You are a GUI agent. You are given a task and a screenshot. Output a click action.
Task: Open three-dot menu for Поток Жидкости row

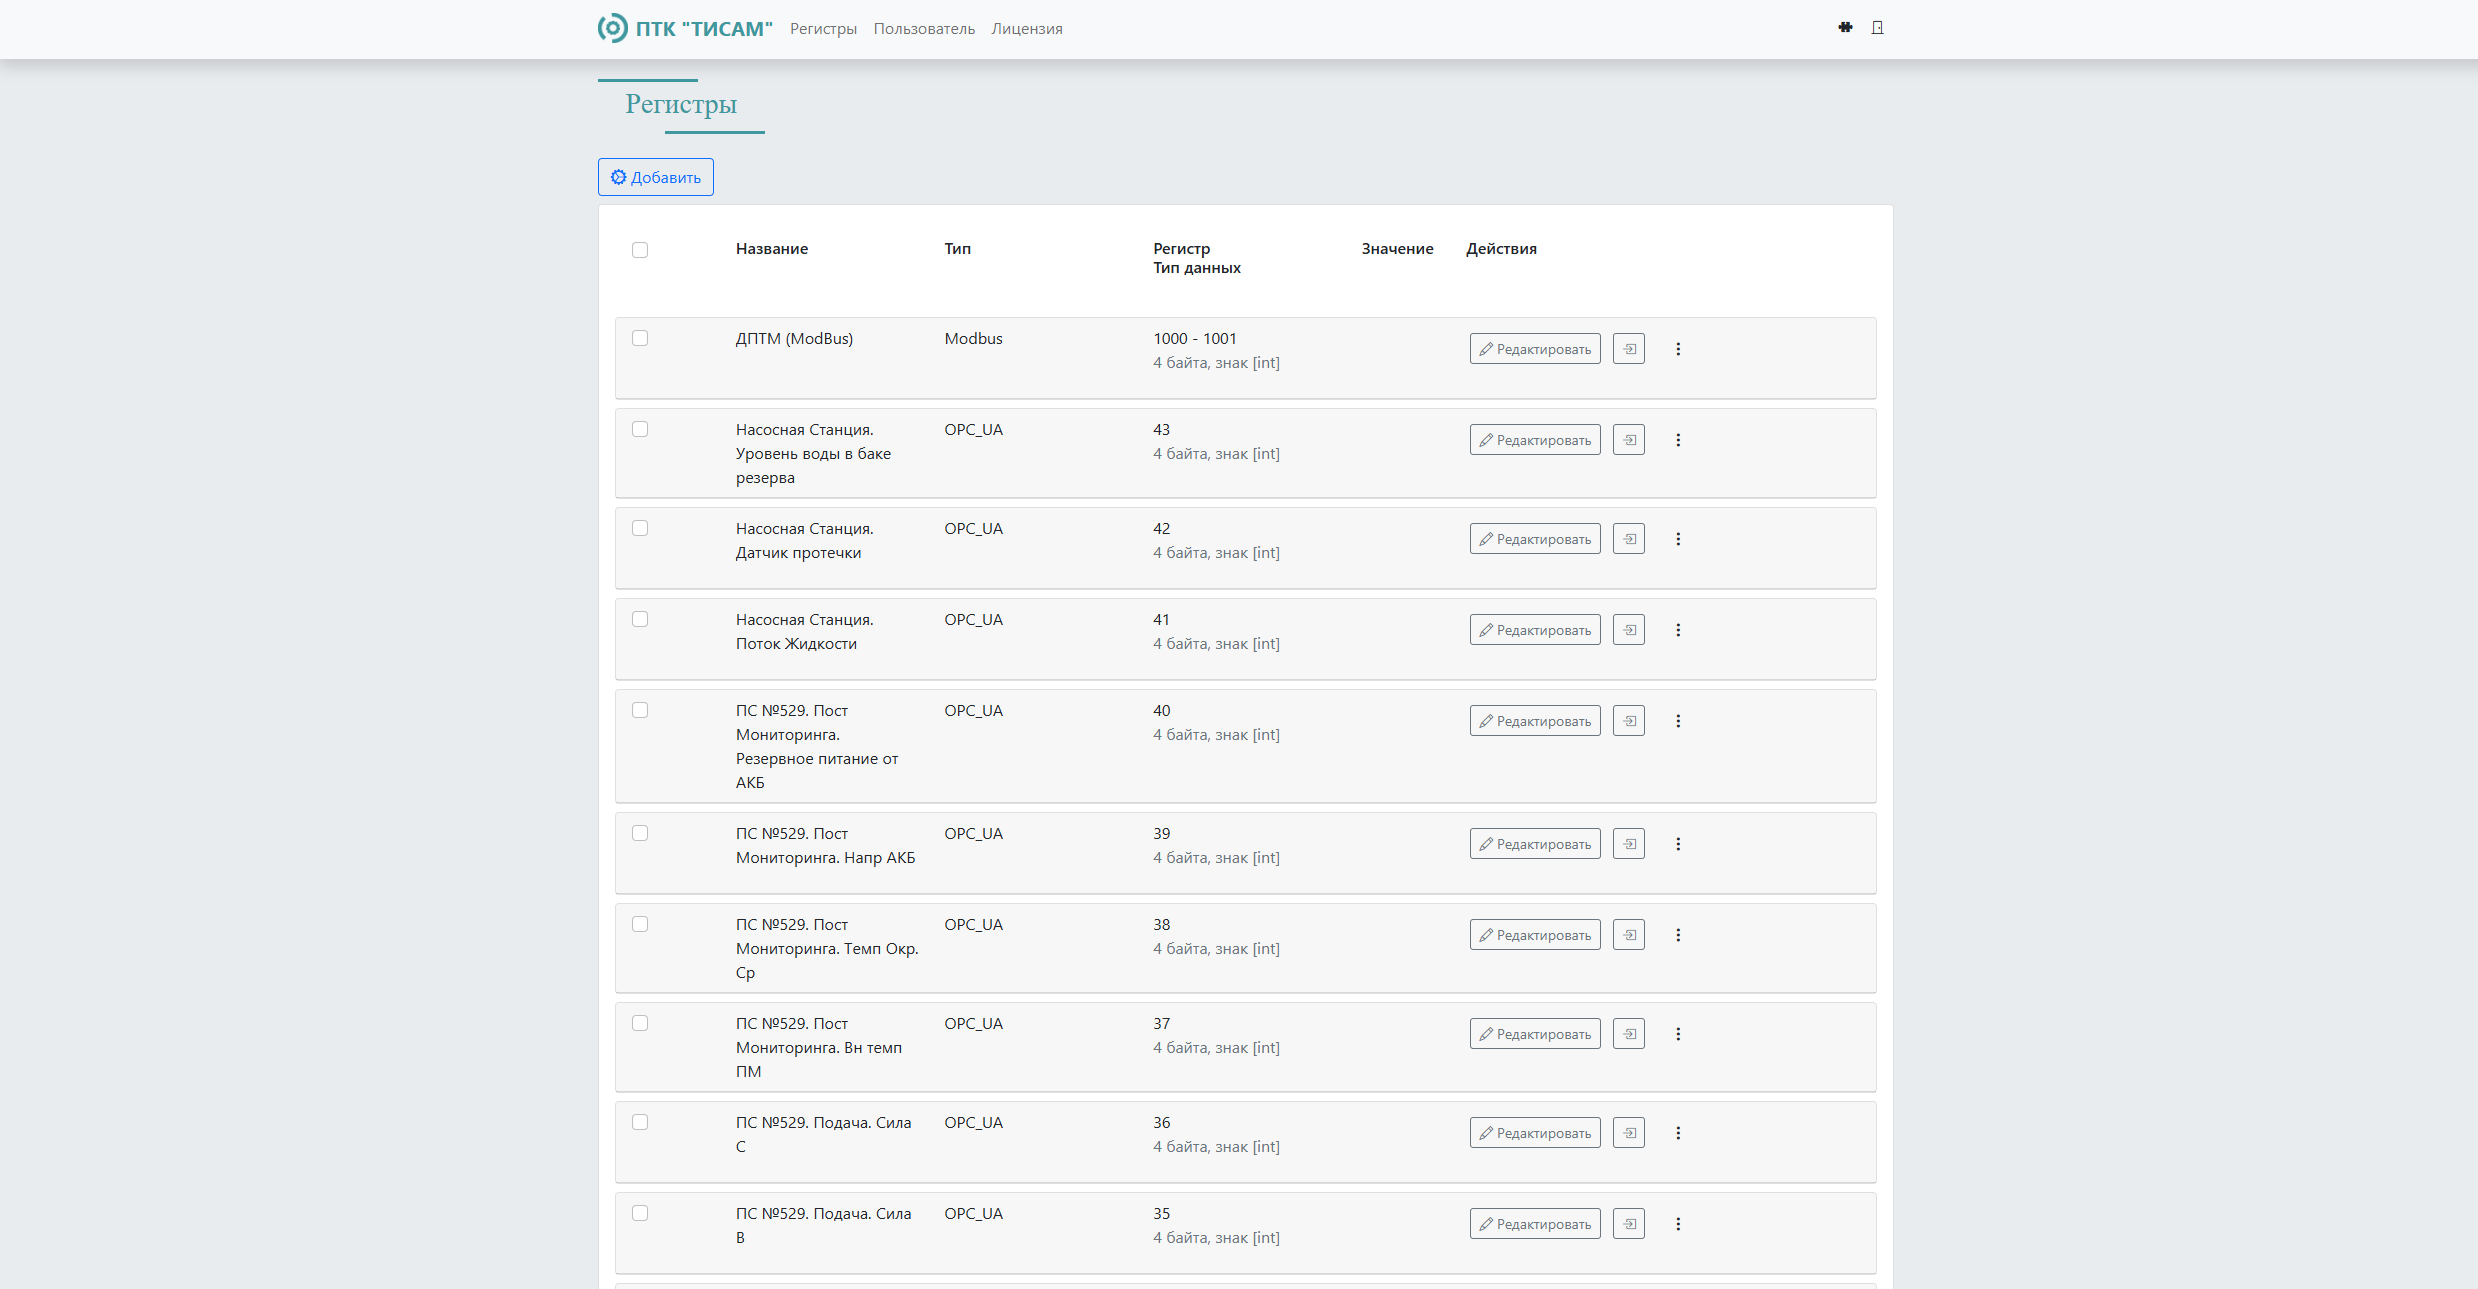(x=1678, y=630)
